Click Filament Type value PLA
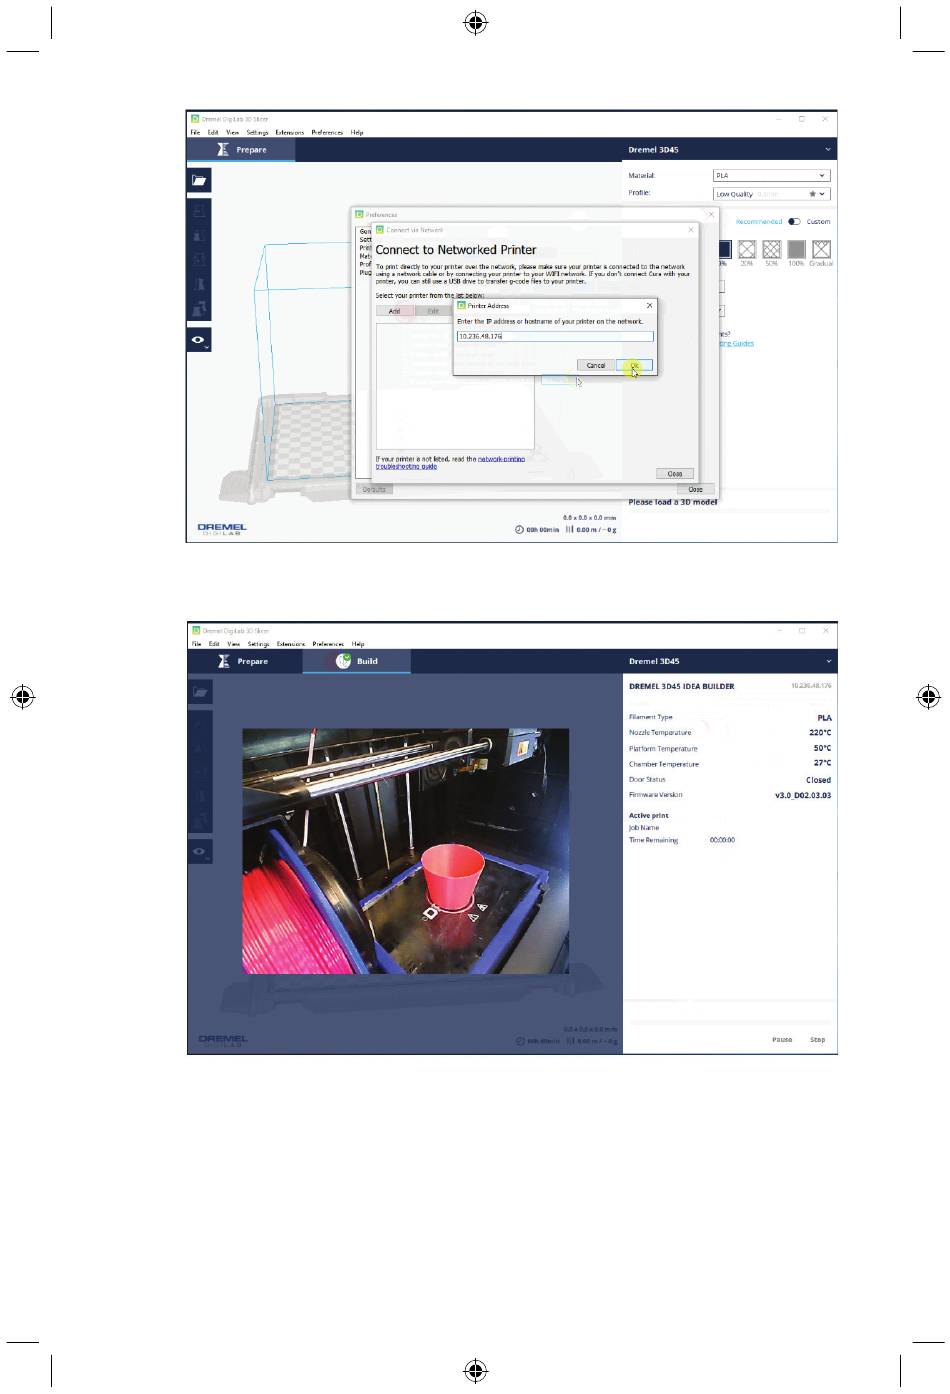Image resolution: width=950 pixels, height=1394 pixels. pos(825,717)
